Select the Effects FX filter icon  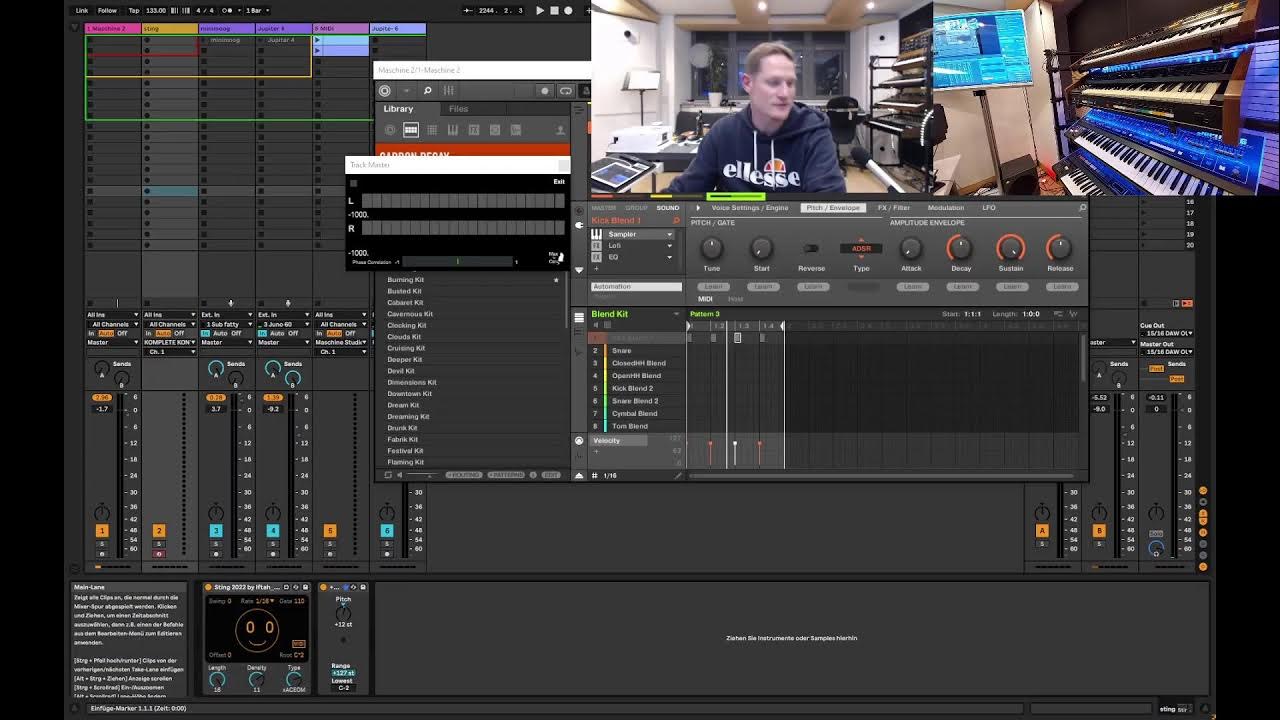[474, 130]
